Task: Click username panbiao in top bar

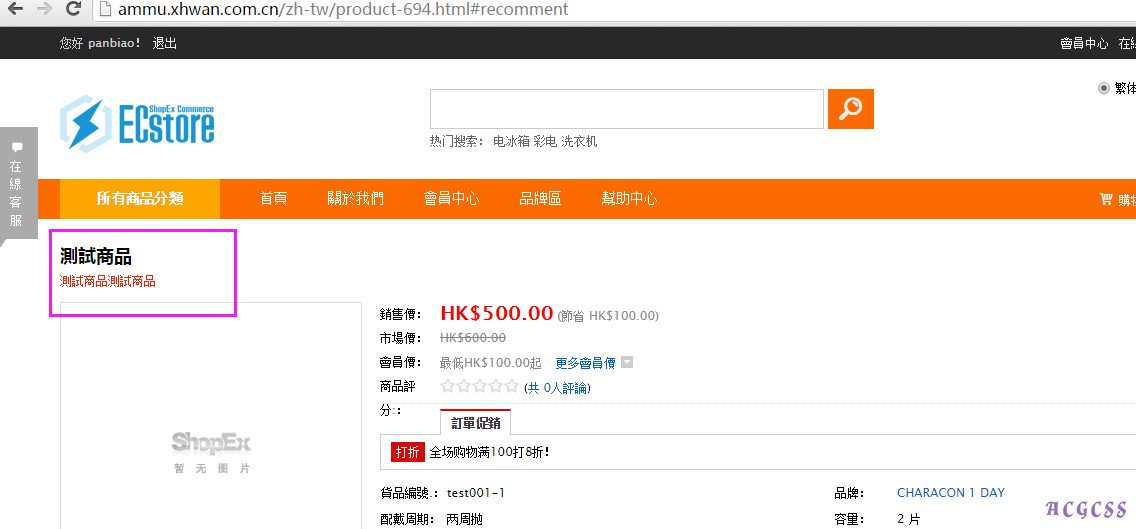Action: 114,43
